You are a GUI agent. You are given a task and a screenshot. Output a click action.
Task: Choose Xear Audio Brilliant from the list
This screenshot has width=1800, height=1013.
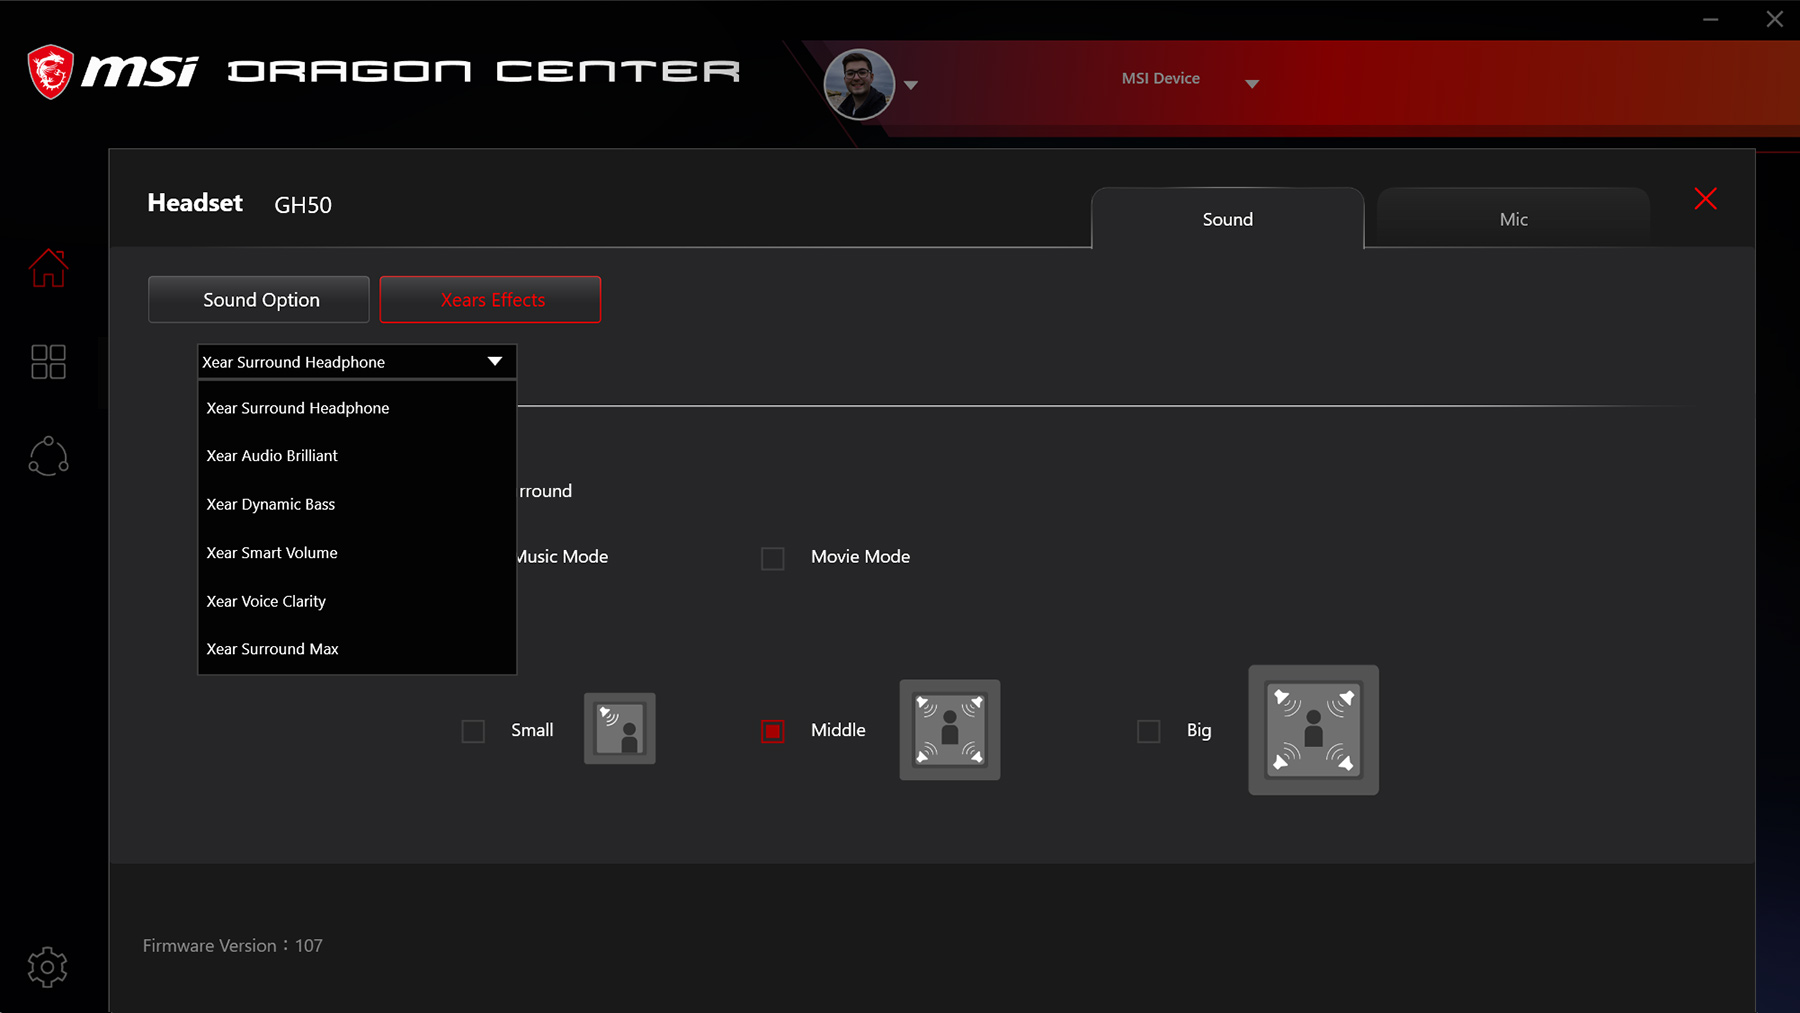[357, 456]
